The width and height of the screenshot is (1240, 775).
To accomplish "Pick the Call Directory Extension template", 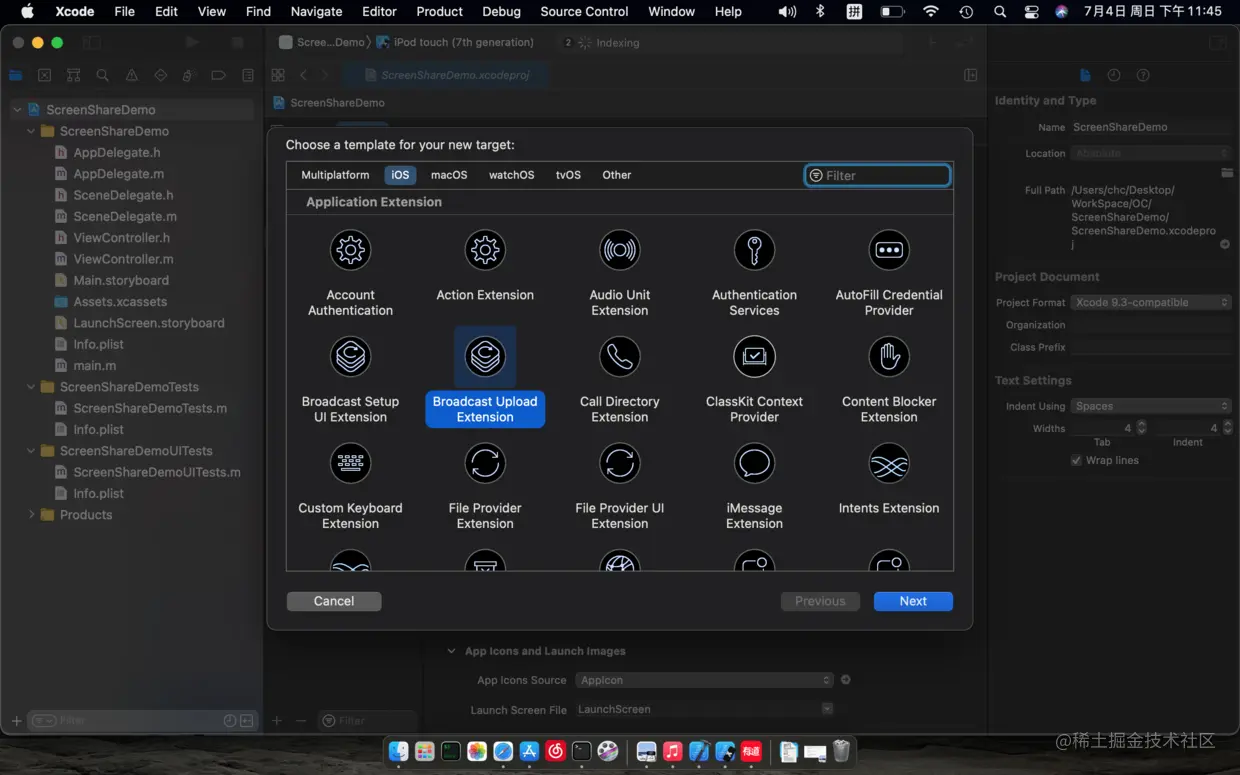I will coord(619,380).
